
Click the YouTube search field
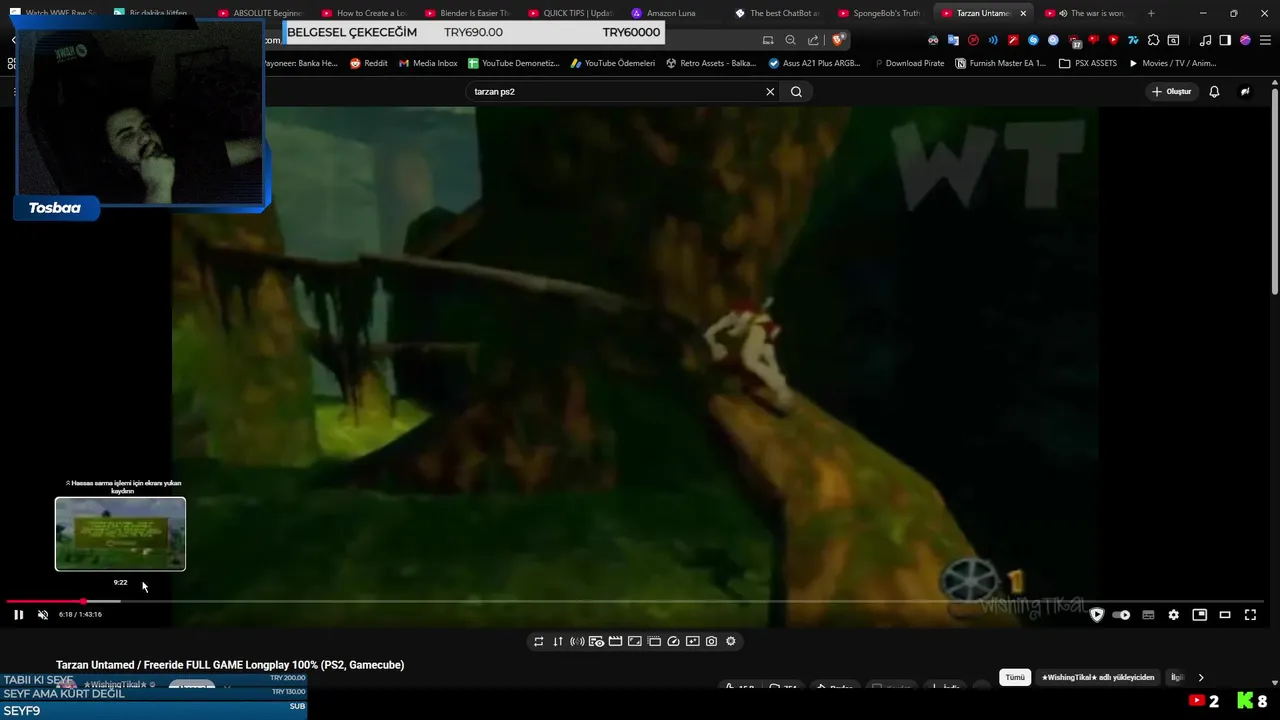coord(615,91)
